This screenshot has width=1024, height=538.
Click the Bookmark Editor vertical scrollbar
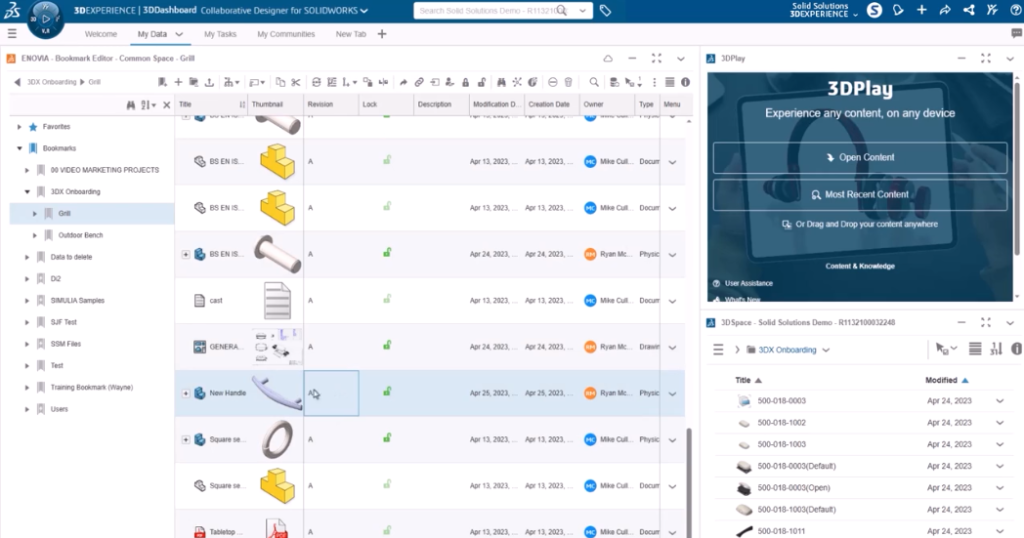pos(688,483)
